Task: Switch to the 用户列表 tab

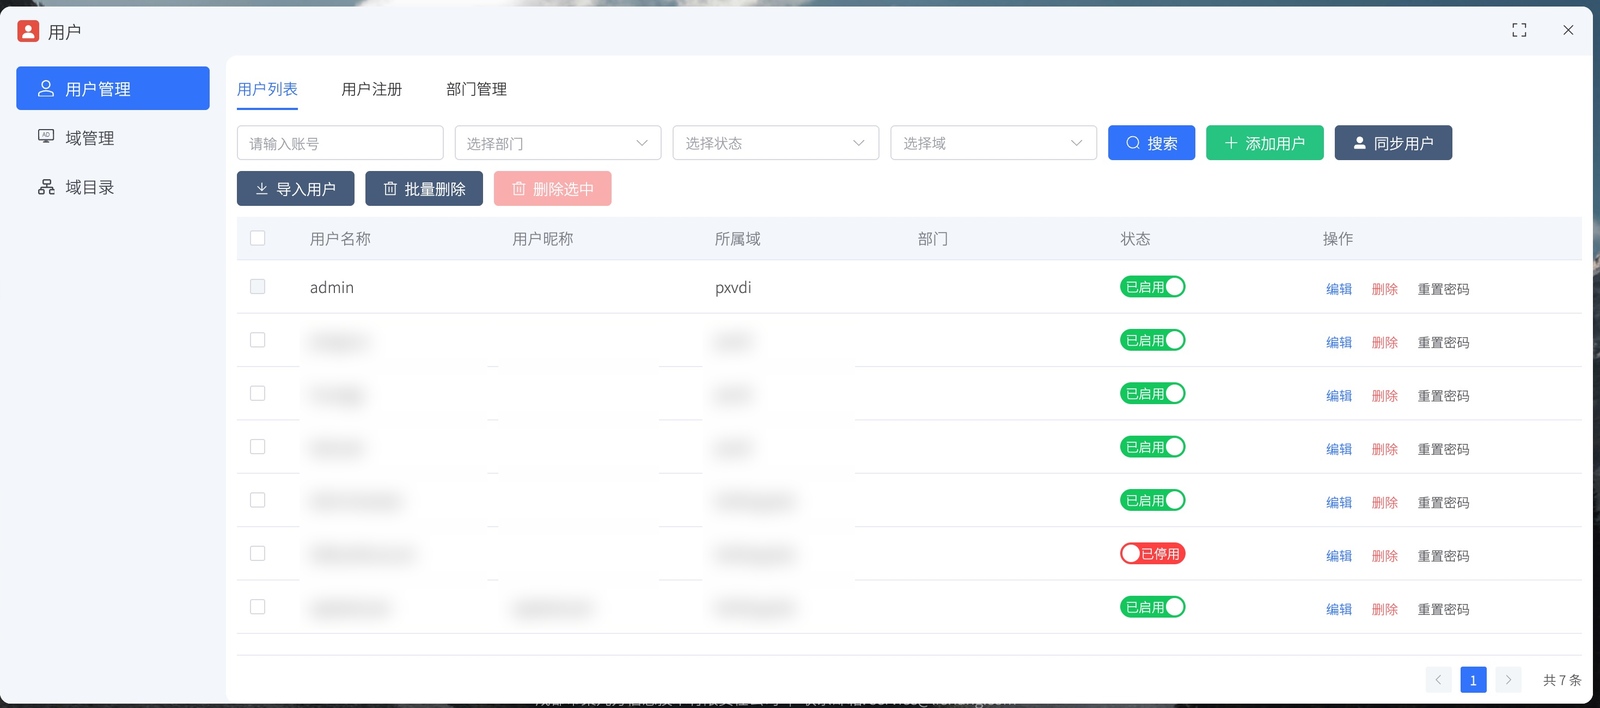Action: 267,89
